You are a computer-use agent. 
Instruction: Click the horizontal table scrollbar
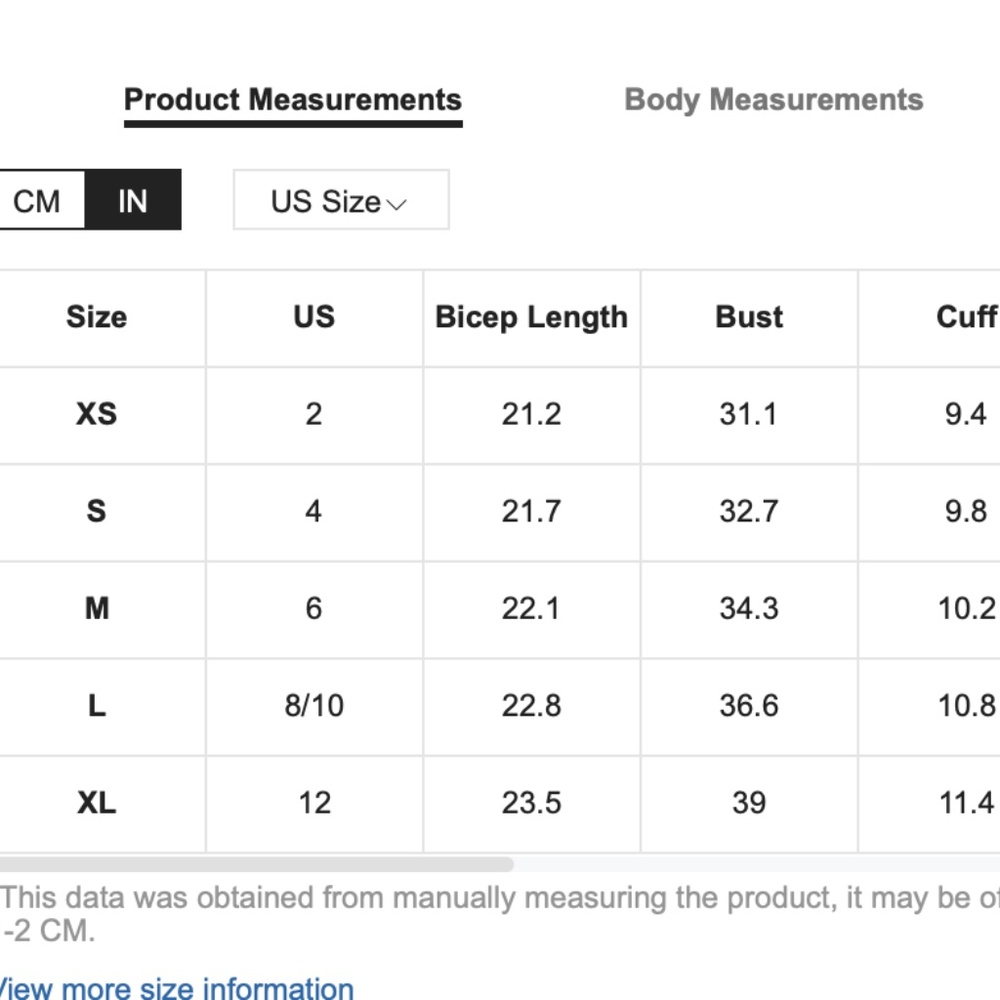pos(256,864)
